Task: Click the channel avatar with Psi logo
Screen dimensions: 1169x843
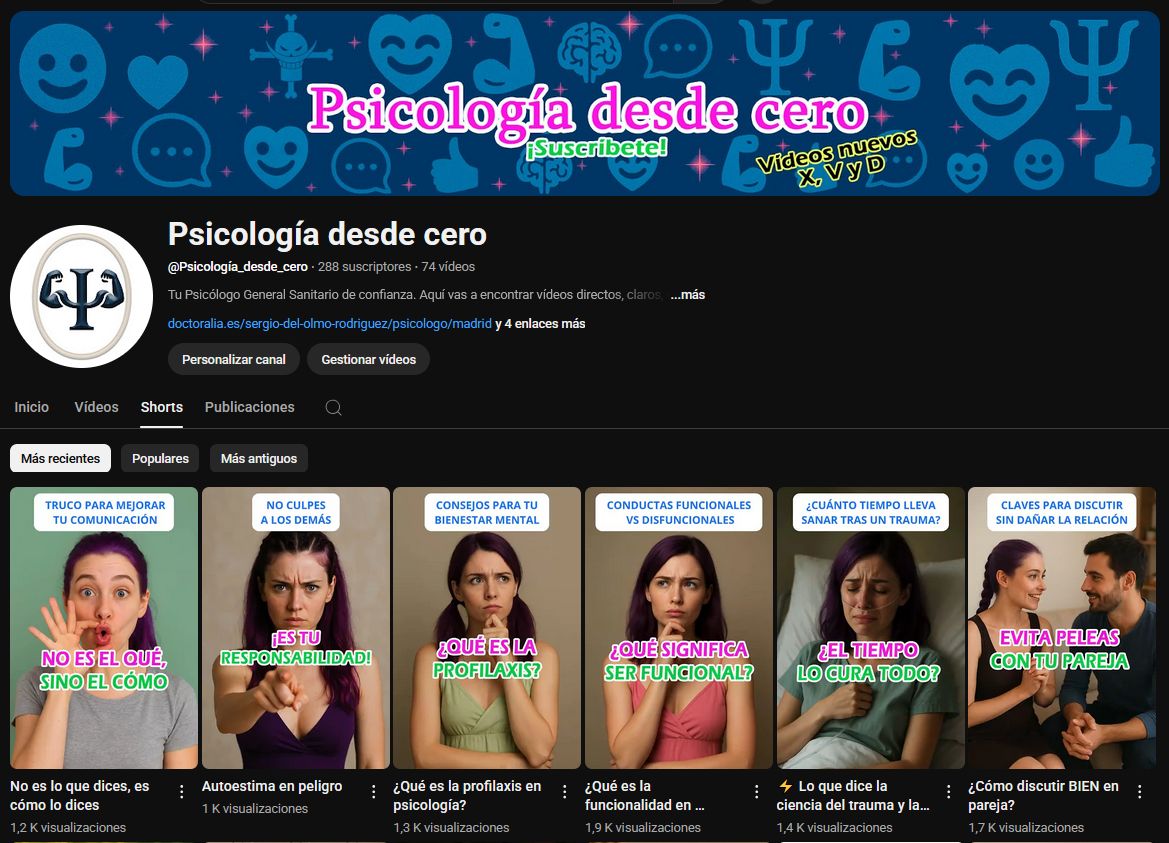Action: [x=81, y=297]
